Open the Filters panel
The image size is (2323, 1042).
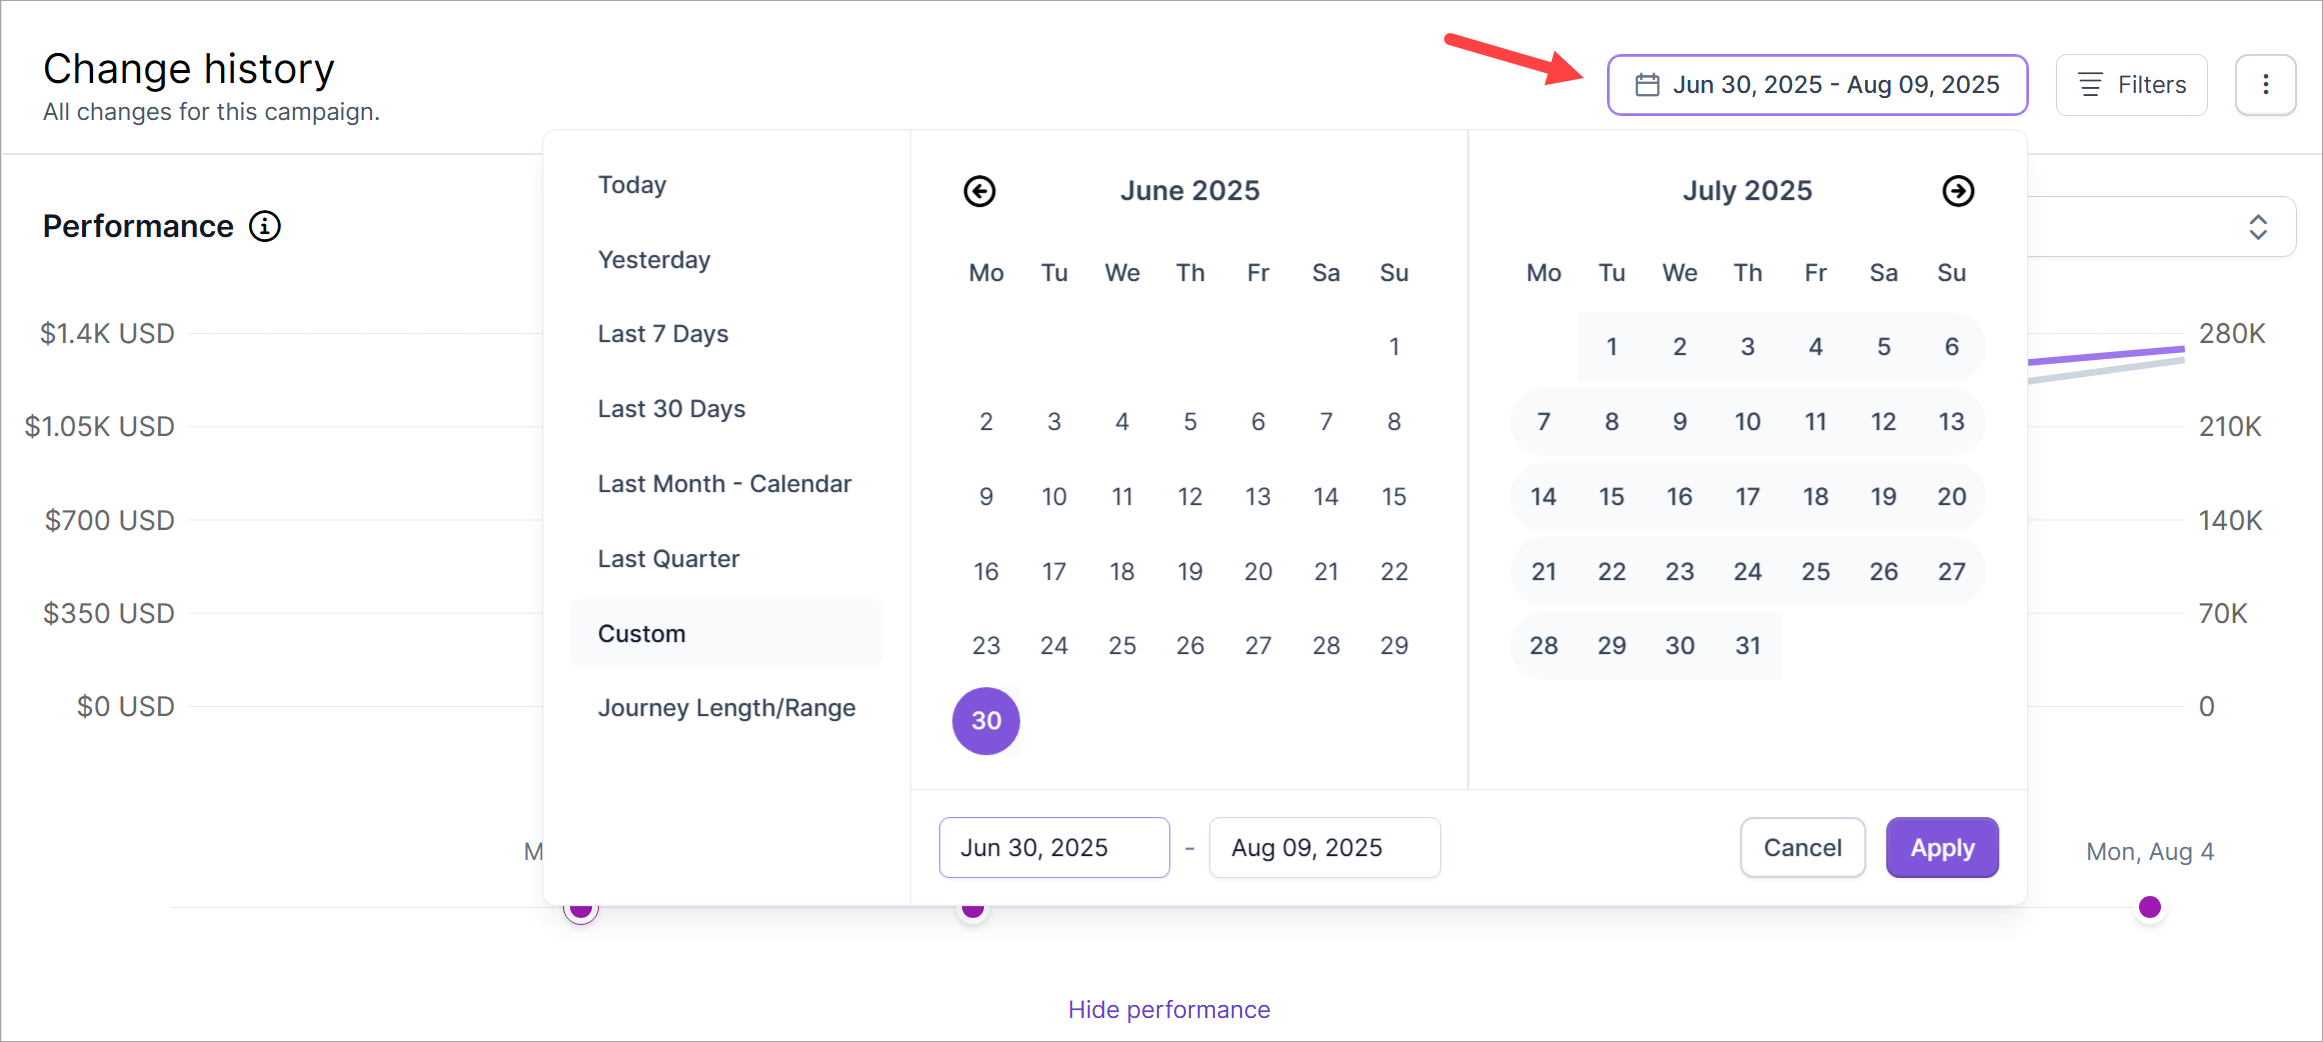(2131, 85)
